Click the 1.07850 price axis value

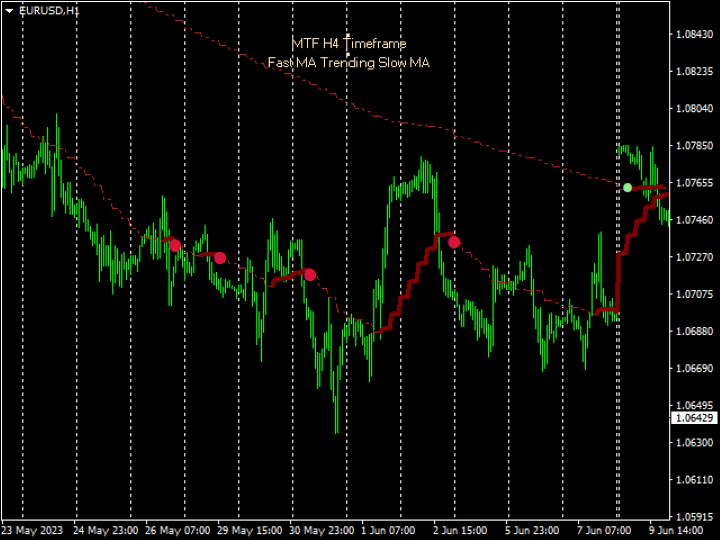[695, 146]
